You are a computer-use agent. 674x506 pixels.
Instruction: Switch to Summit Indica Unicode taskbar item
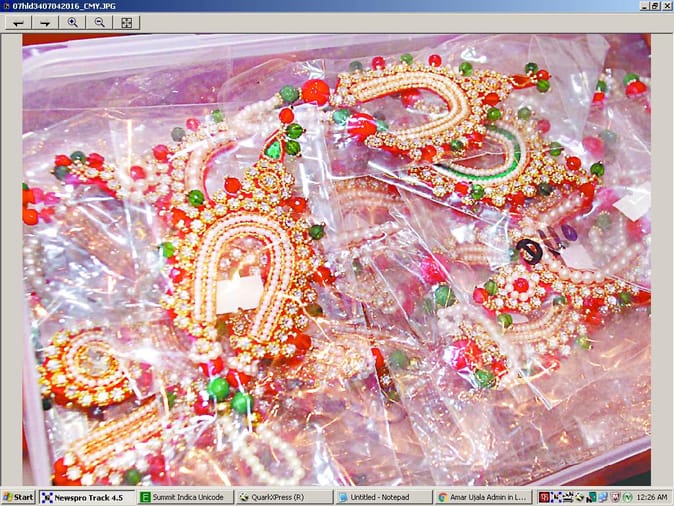pos(184,497)
